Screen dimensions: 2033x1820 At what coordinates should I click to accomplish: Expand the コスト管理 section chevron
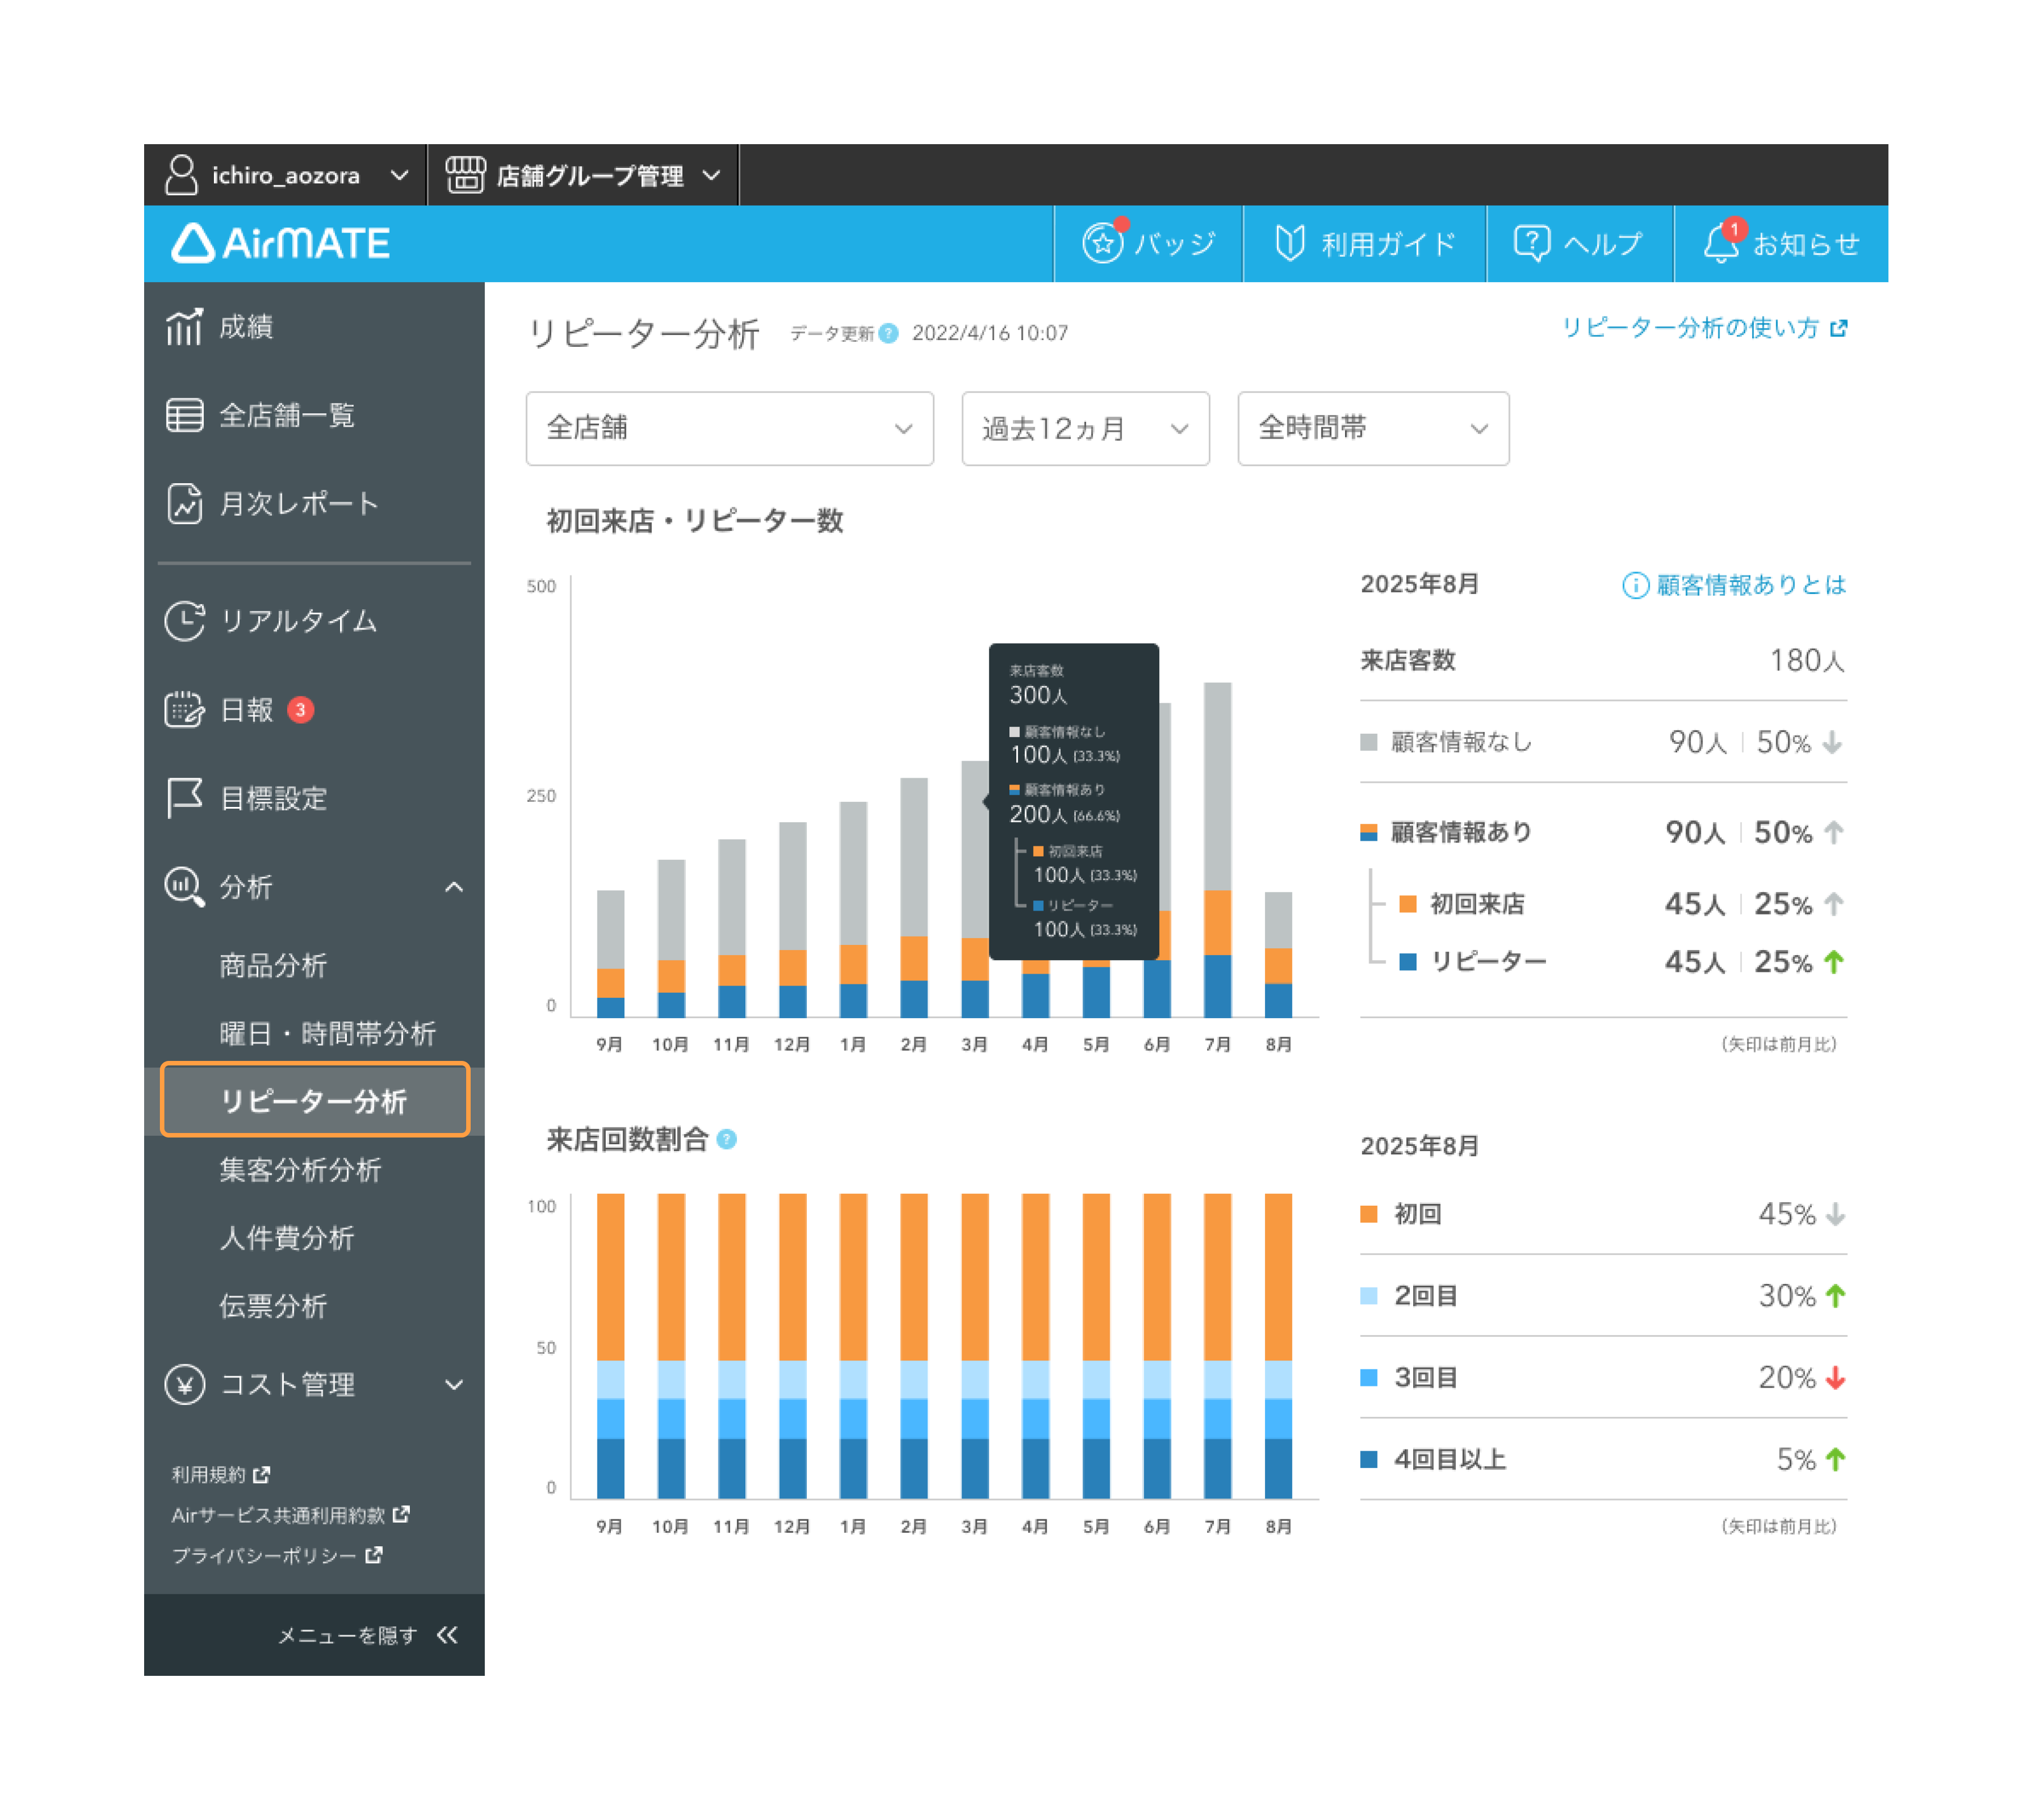[454, 1385]
